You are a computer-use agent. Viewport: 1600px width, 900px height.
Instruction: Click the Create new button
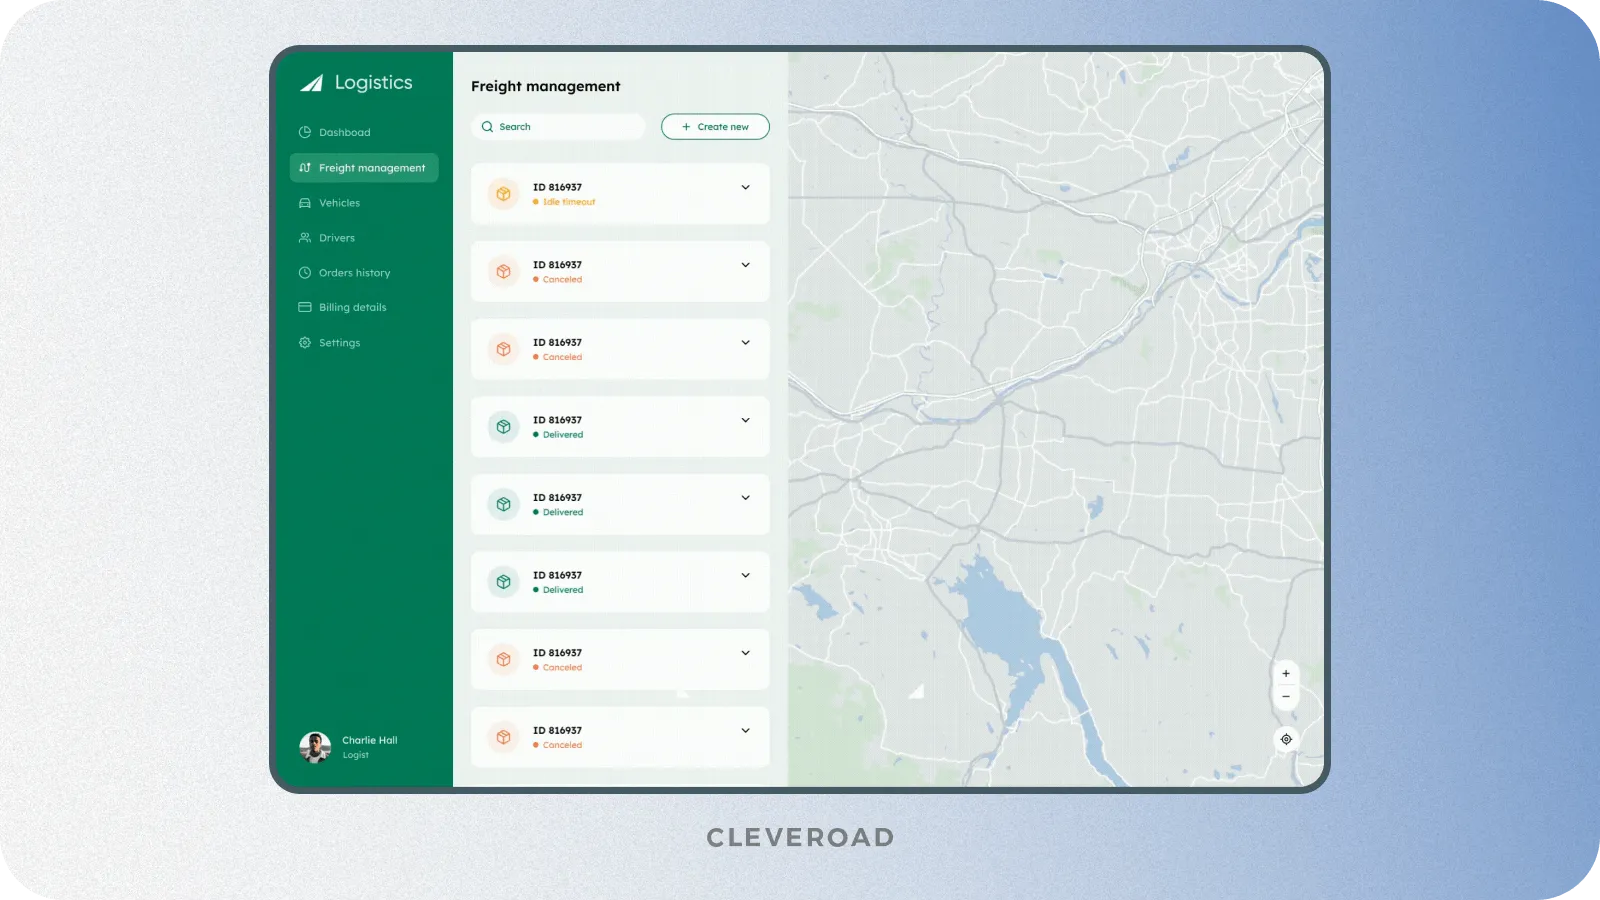point(715,127)
